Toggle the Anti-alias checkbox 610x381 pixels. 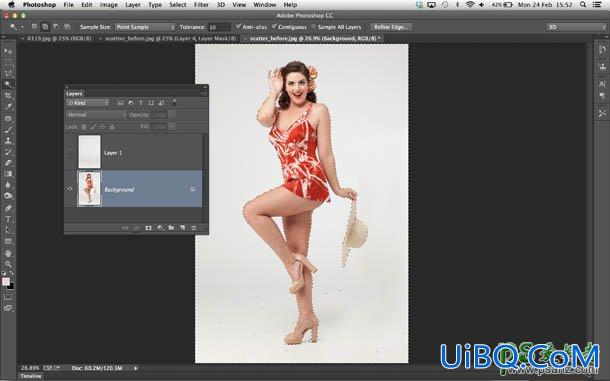(x=238, y=26)
